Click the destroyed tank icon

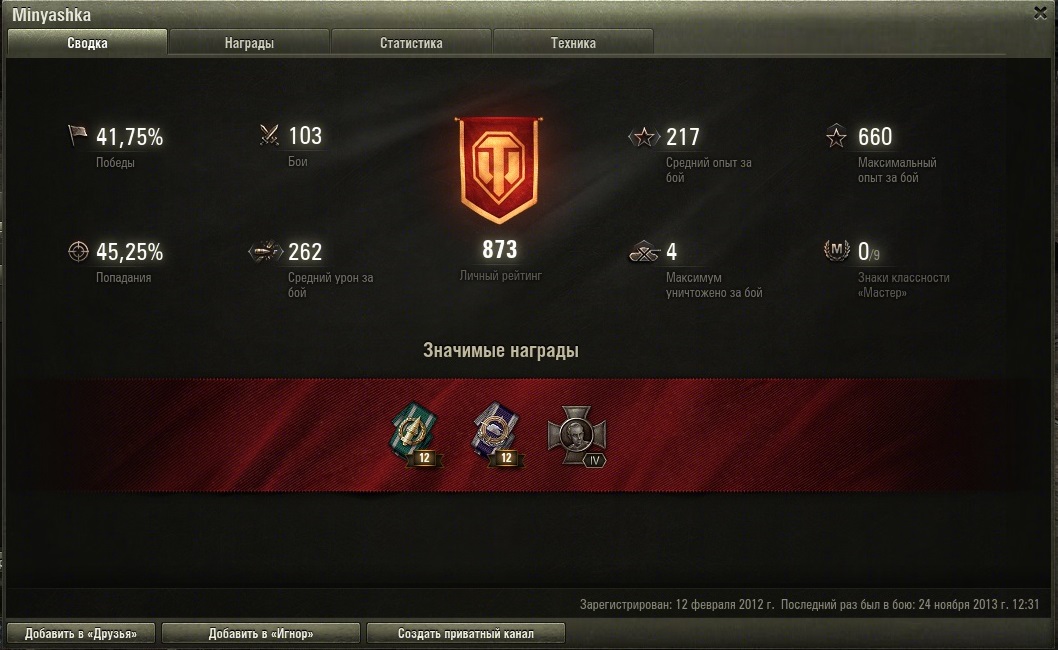(644, 252)
